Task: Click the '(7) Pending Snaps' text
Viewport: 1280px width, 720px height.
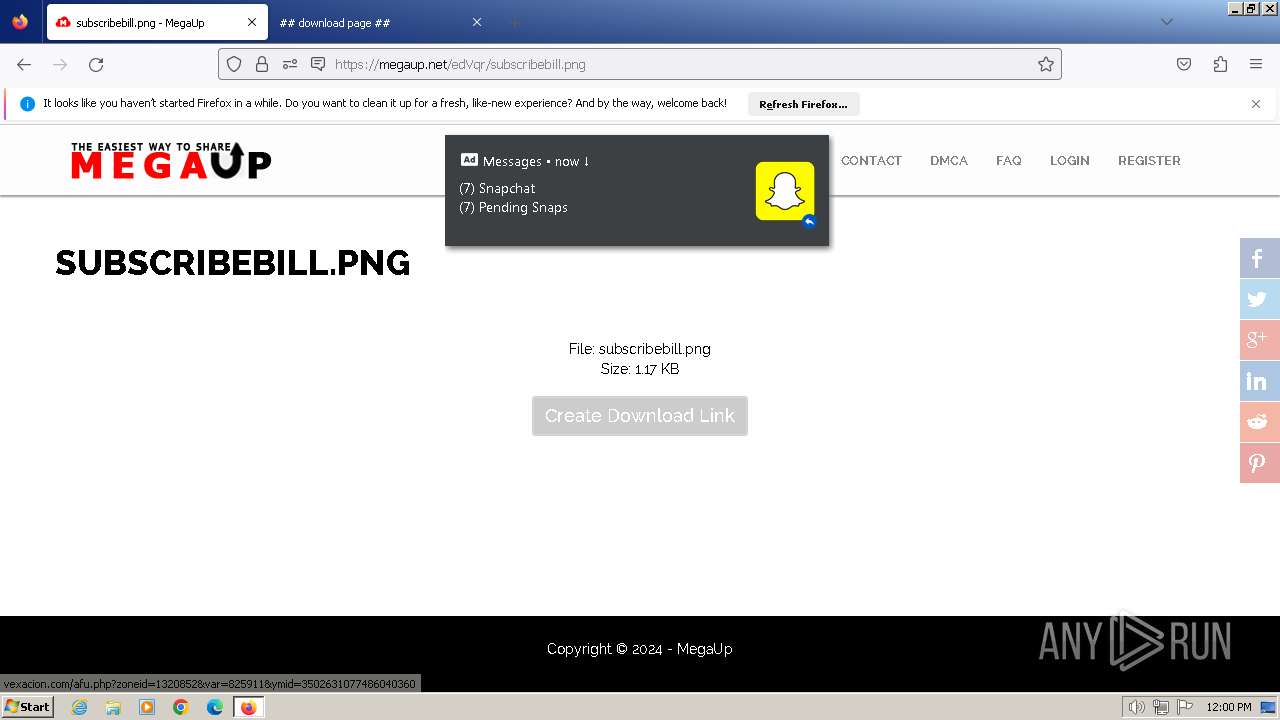Action: coord(513,207)
